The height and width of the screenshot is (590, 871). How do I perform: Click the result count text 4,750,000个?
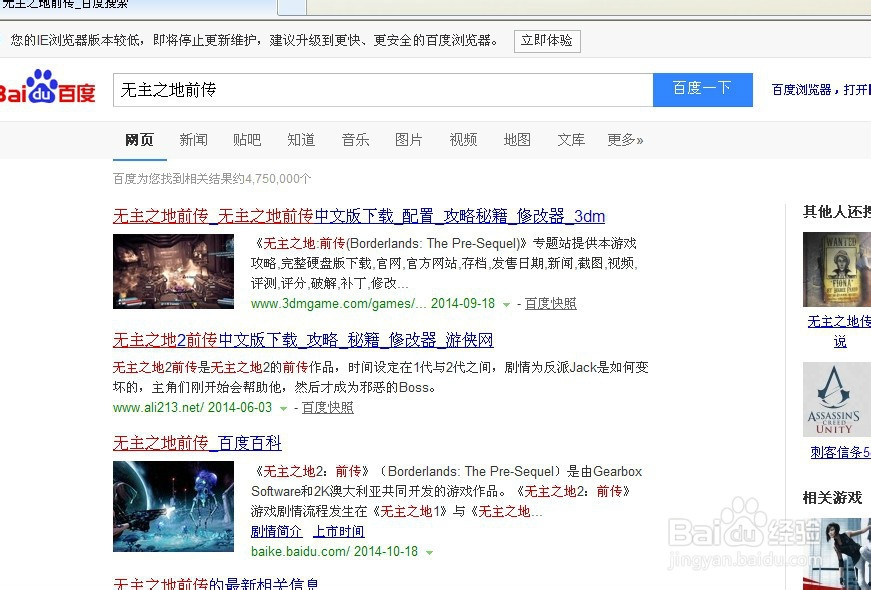[278, 179]
